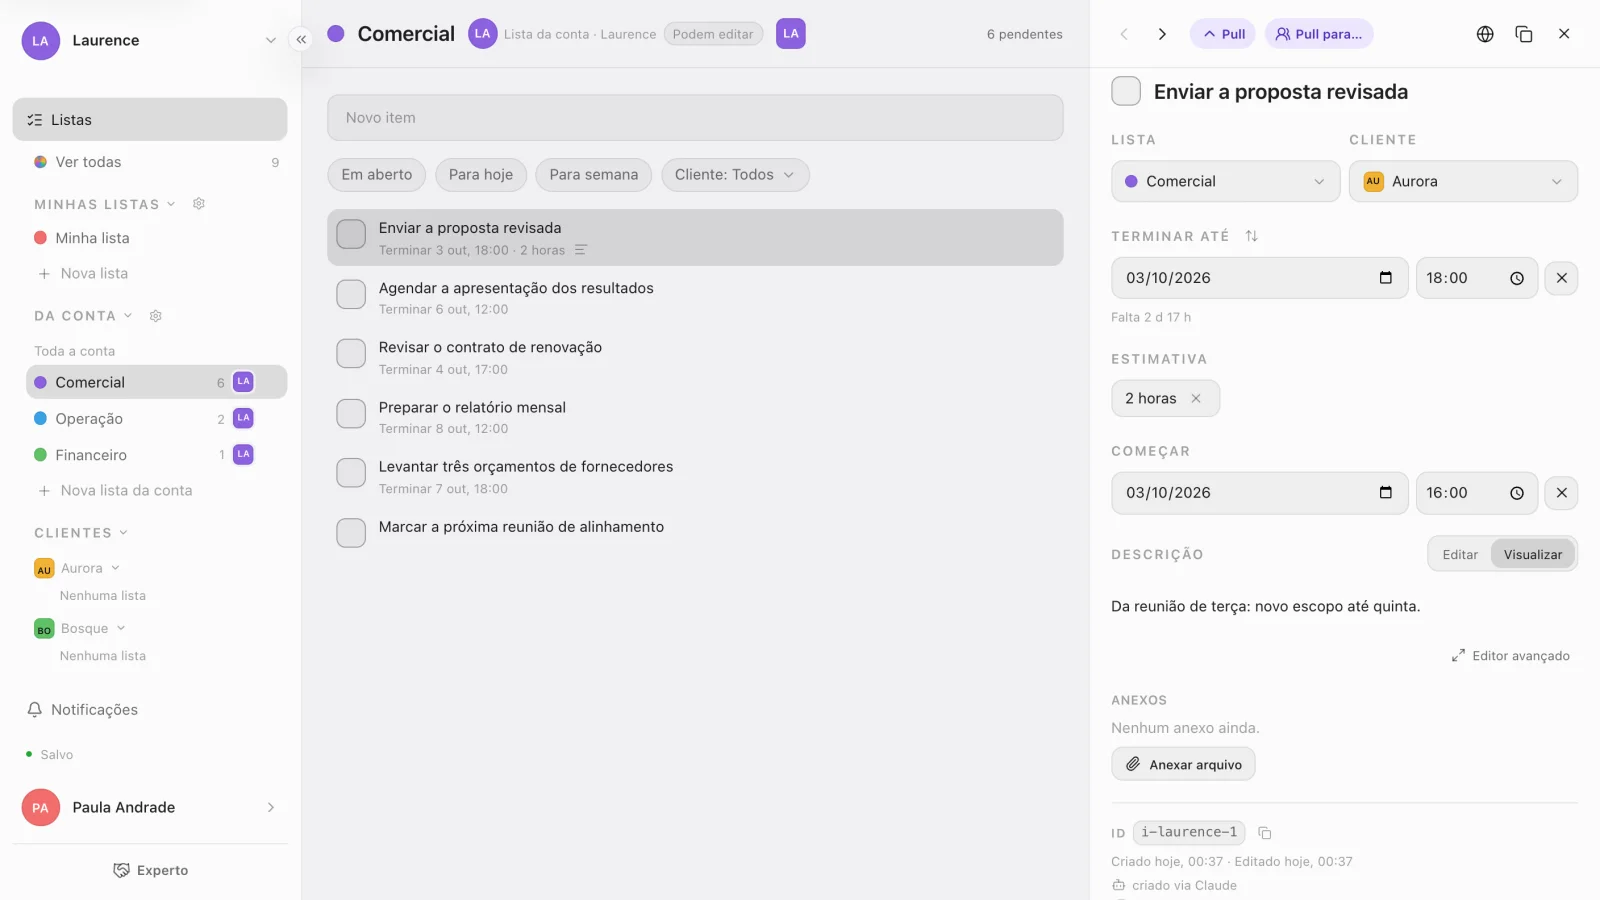Copy the item ID i-laurence-1

[x=1265, y=833]
